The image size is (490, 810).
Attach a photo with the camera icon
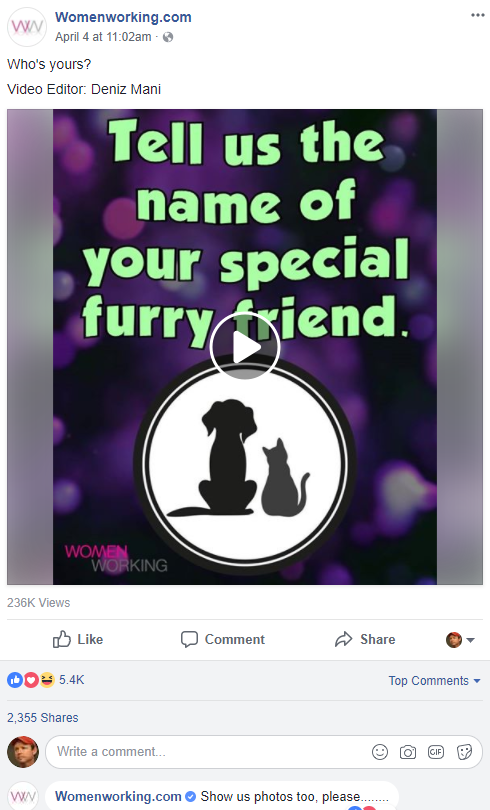(407, 752)
